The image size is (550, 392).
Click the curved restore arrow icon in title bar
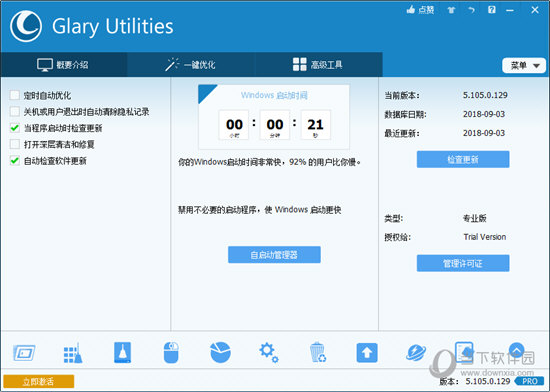tap(471, 10)
